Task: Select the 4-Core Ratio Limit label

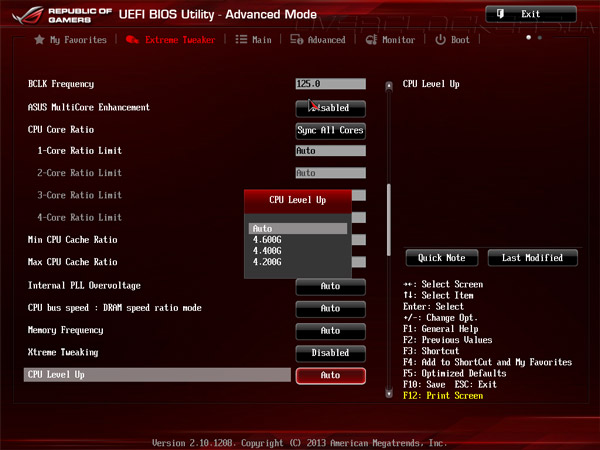Action: click(x=80, y=217)
